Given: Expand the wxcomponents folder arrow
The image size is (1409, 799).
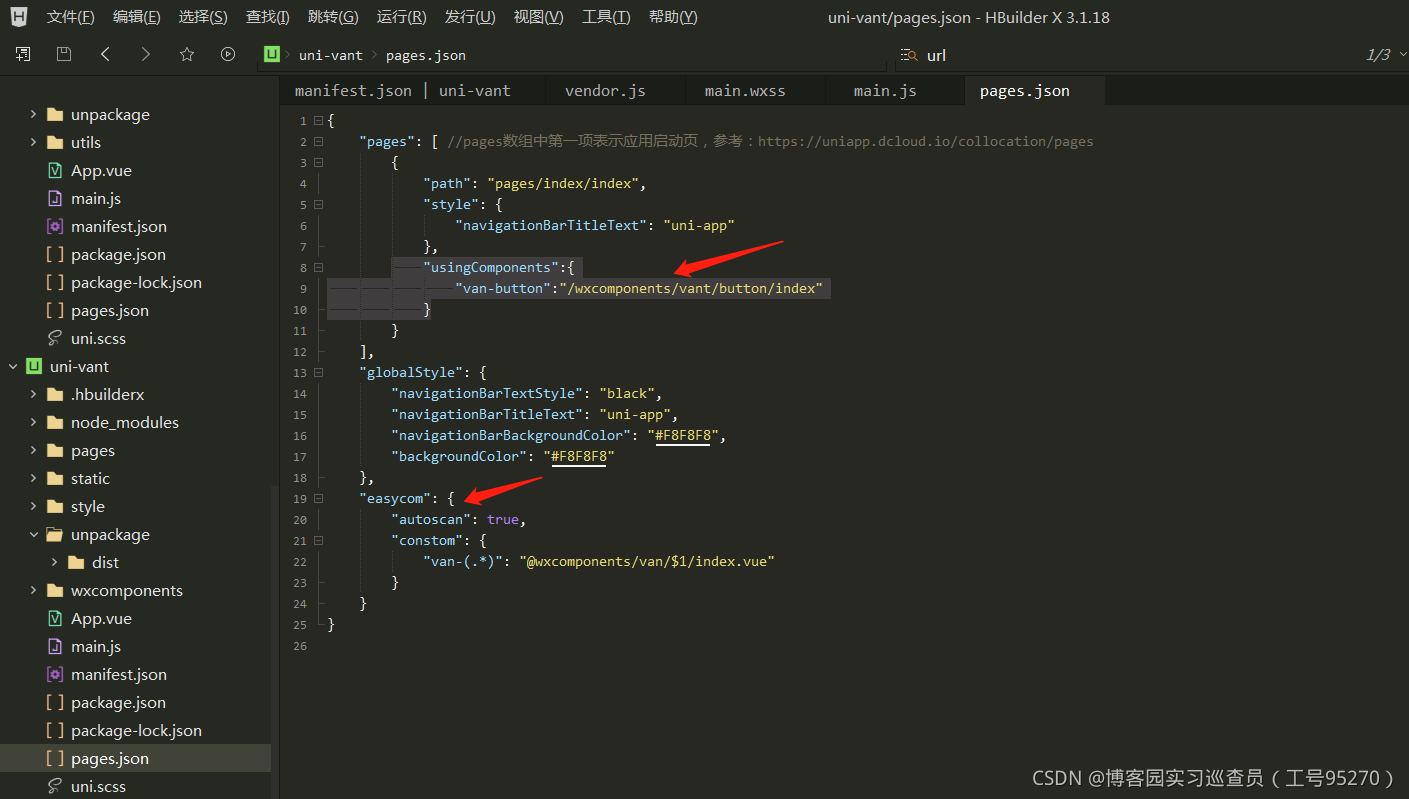Looking at the screenshot, I should (34, 590).
